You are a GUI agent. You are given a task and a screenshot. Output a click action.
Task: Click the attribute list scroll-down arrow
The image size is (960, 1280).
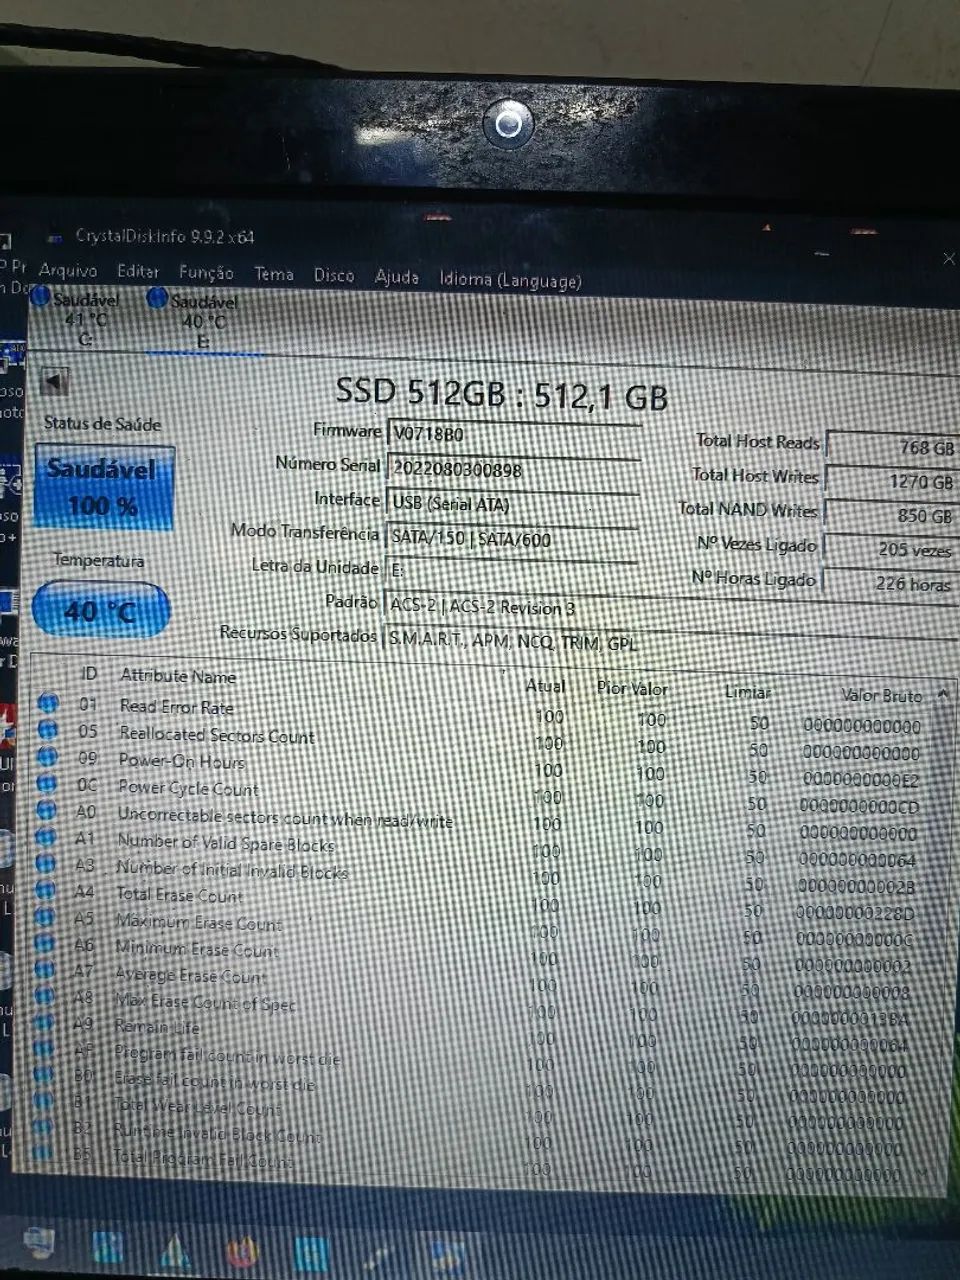[921, 1174]
